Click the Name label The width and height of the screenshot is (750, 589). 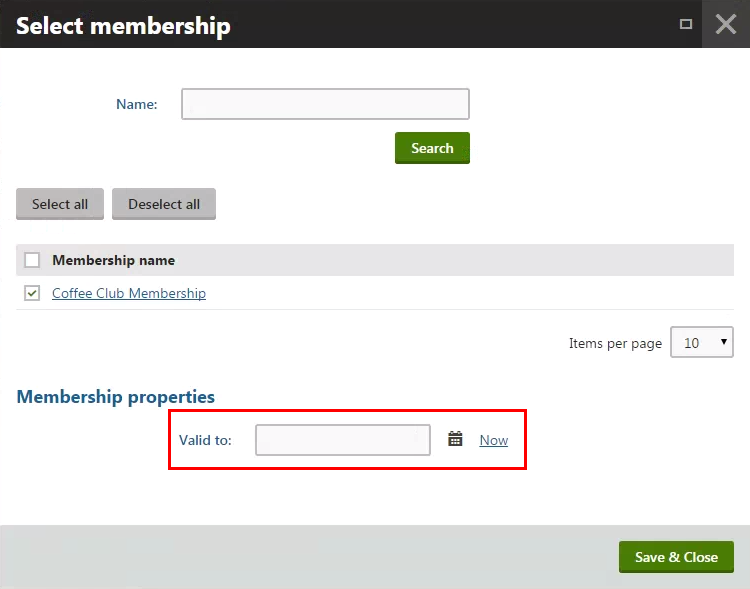click(137, 104)
